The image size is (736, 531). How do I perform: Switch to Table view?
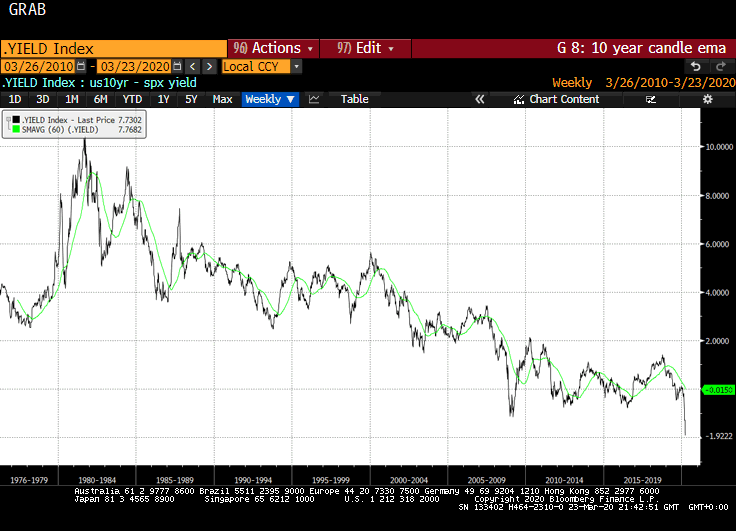pos(354,99)
